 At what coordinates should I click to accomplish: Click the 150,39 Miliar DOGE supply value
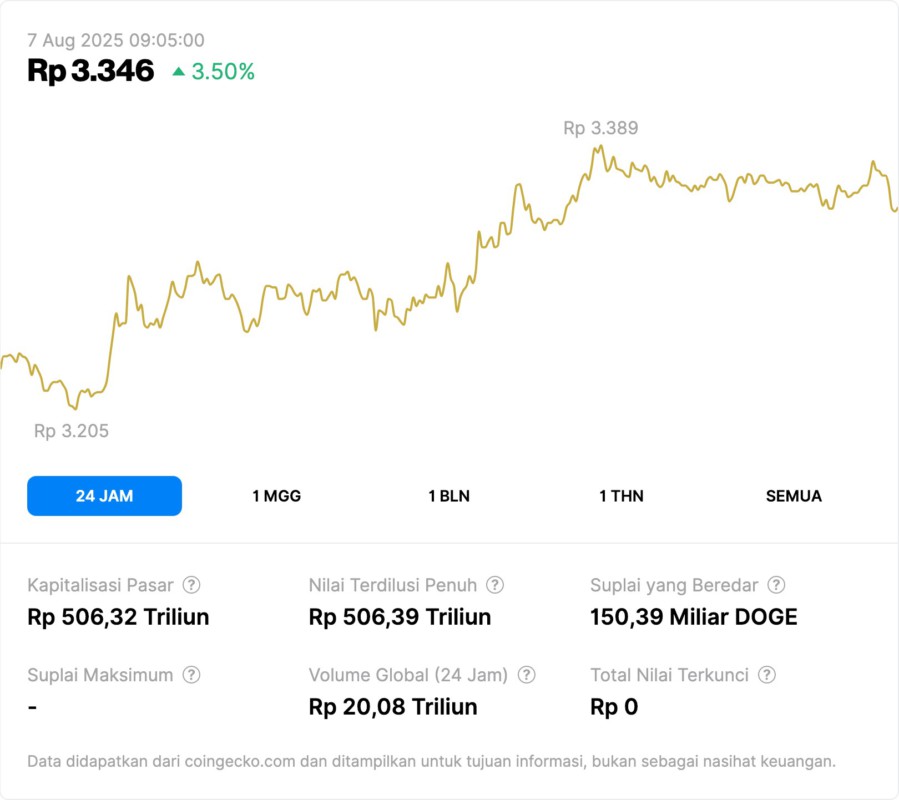coord(694,617)
